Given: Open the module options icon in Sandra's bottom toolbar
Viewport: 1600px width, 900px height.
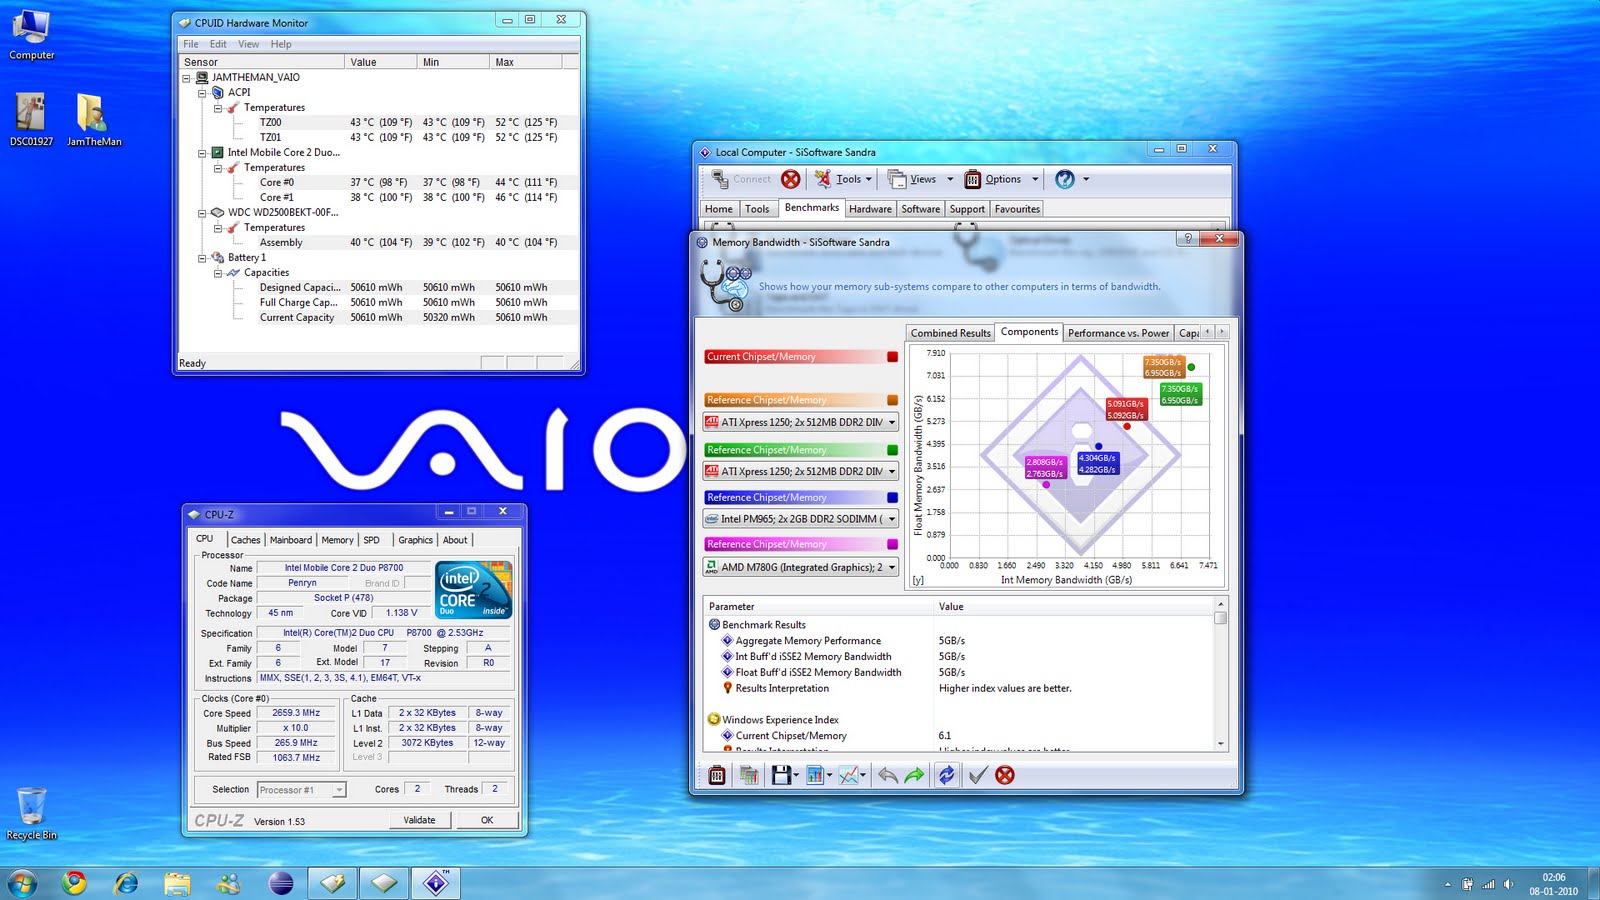Looking at the screenshot, I should [x=716, y=775].
